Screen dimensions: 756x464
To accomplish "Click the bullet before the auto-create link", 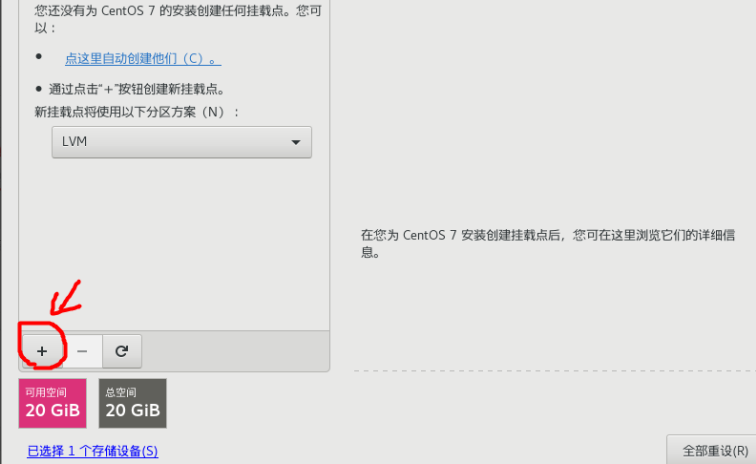I will click(39, 57).
